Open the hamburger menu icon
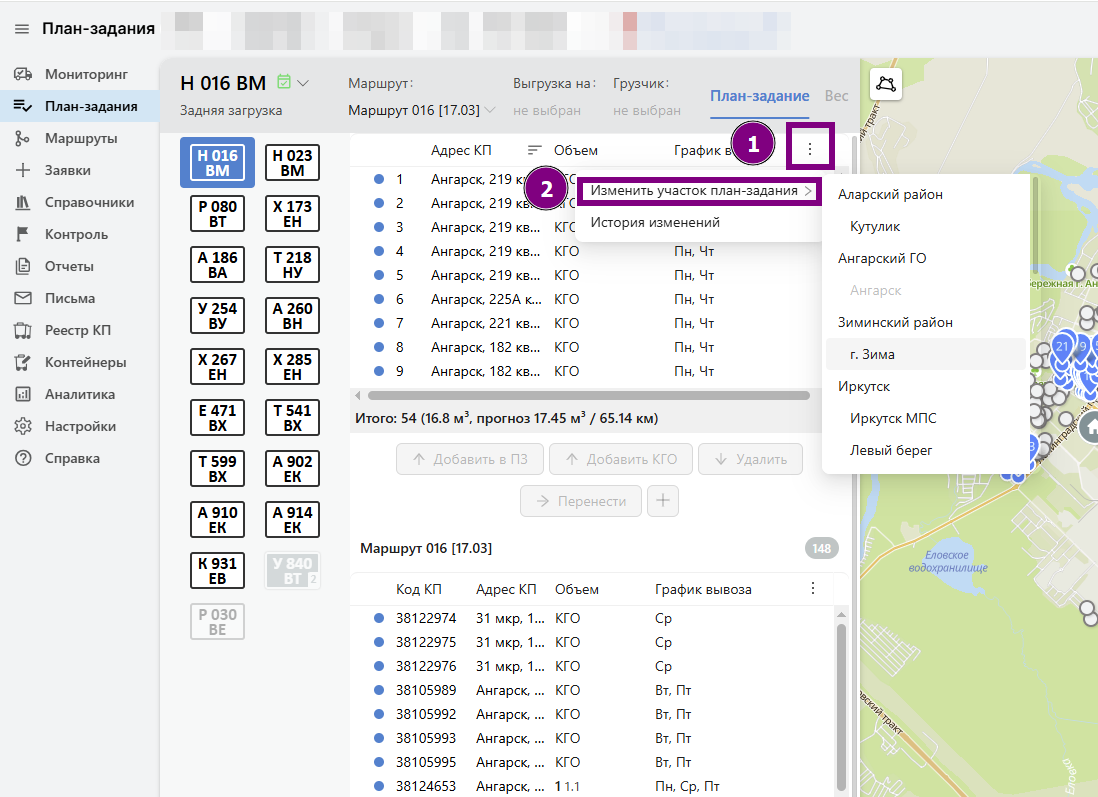Screen dimensions: 1098x797 click(x=22, y=29)
